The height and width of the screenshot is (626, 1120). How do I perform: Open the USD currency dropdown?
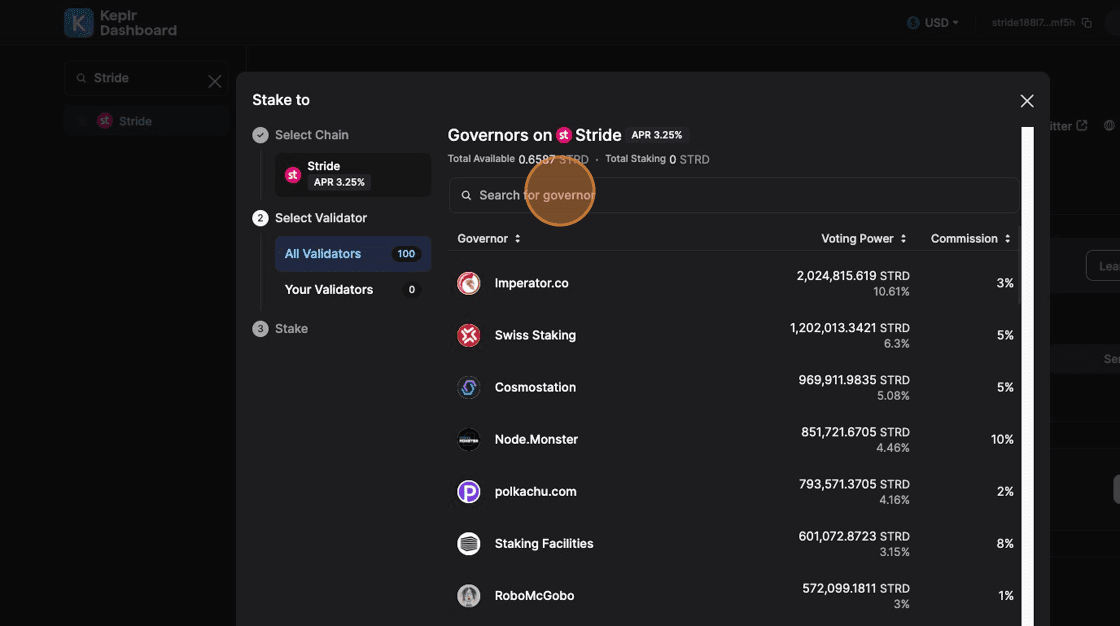coord(932,23)
